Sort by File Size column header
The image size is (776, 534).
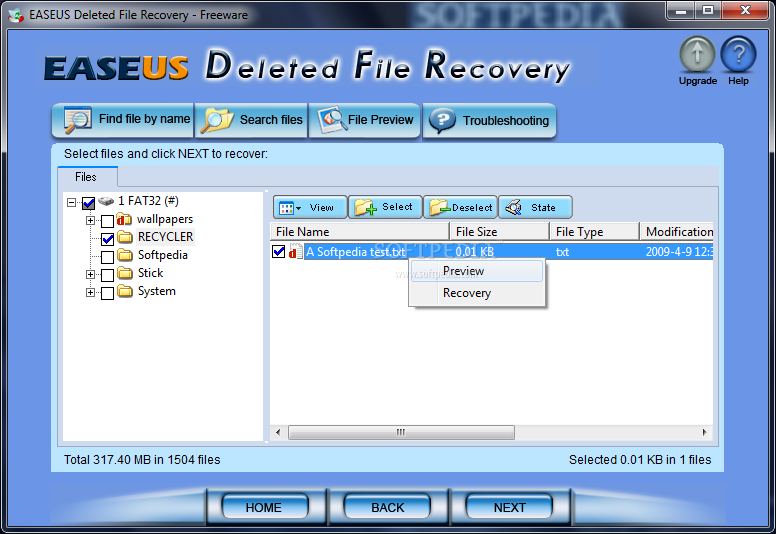tap(500, 232)
